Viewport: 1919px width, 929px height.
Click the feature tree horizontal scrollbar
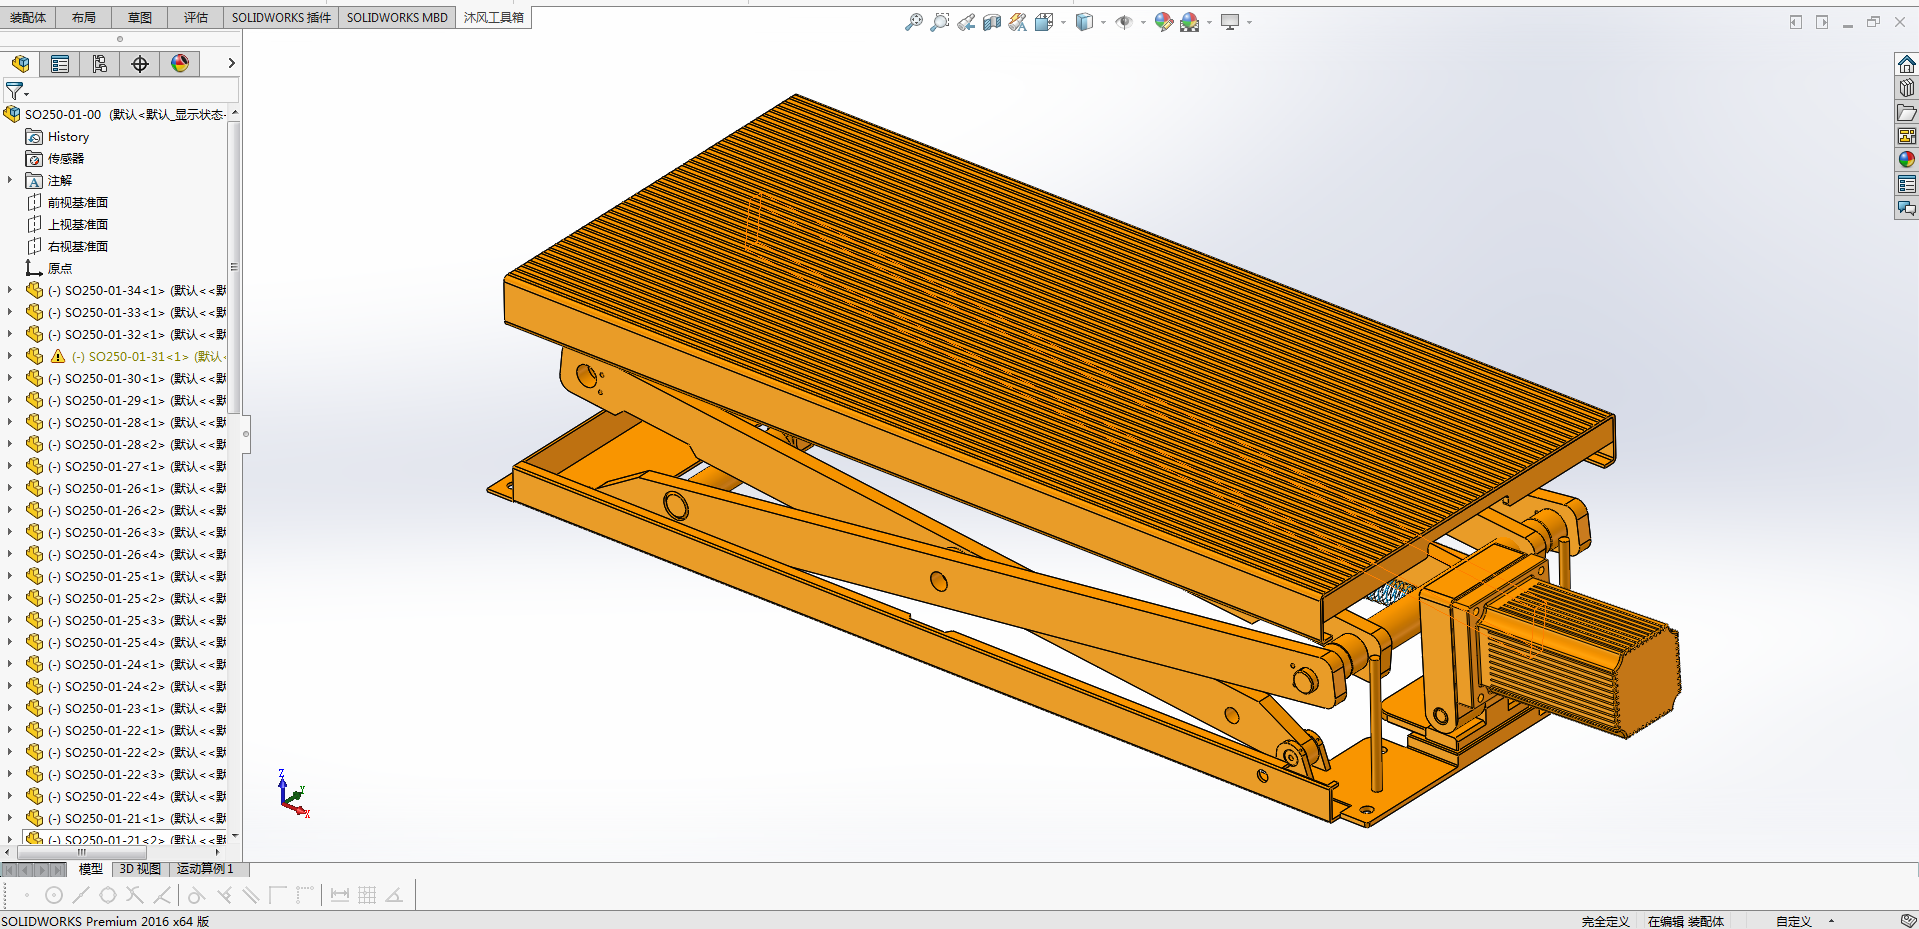point(82,853)
